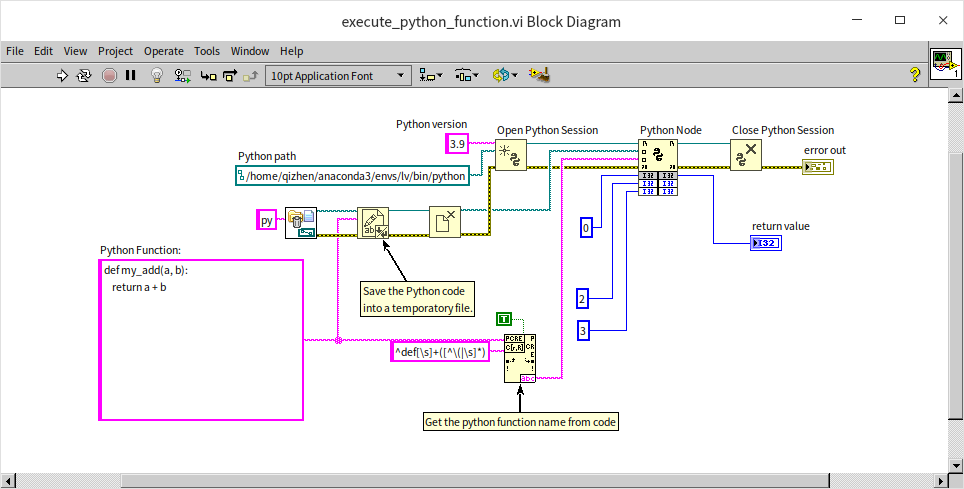964x489 pixels.
Task: Open the 10pt Application Font dropdown
Action: click(338, 75)
